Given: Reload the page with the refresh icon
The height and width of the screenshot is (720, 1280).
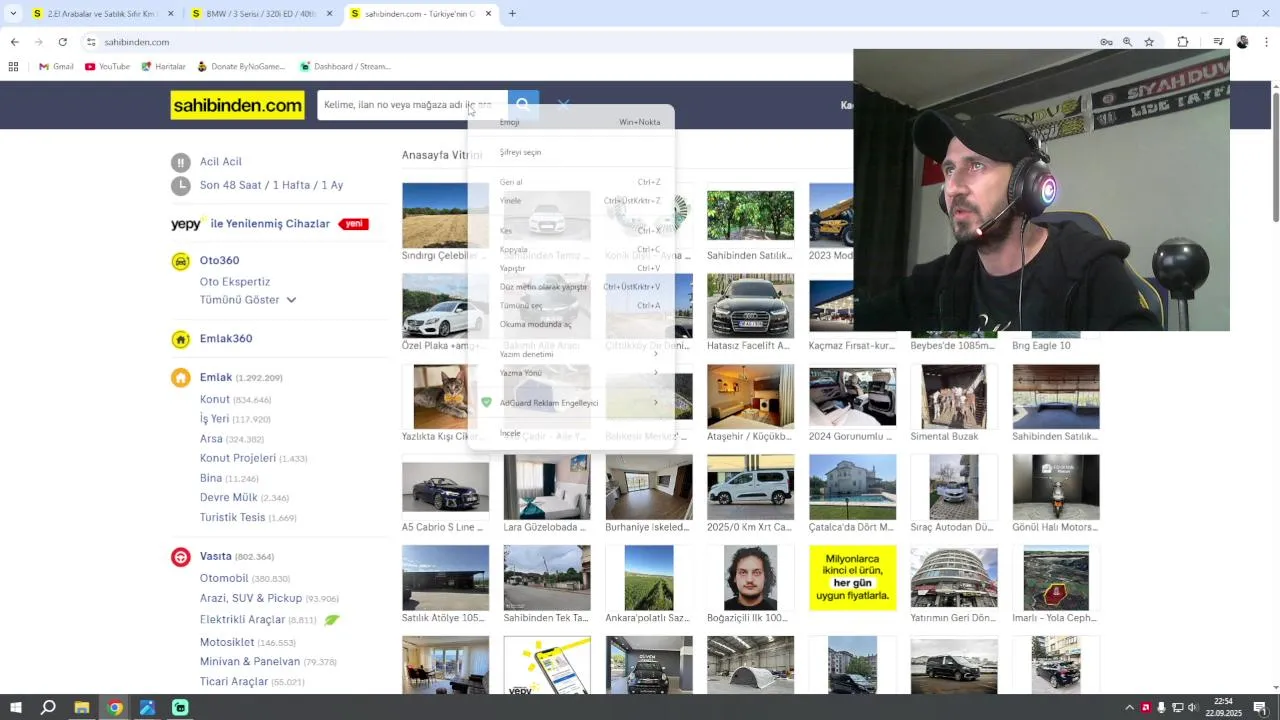Looking at the screenshot, I should [62, 42].
